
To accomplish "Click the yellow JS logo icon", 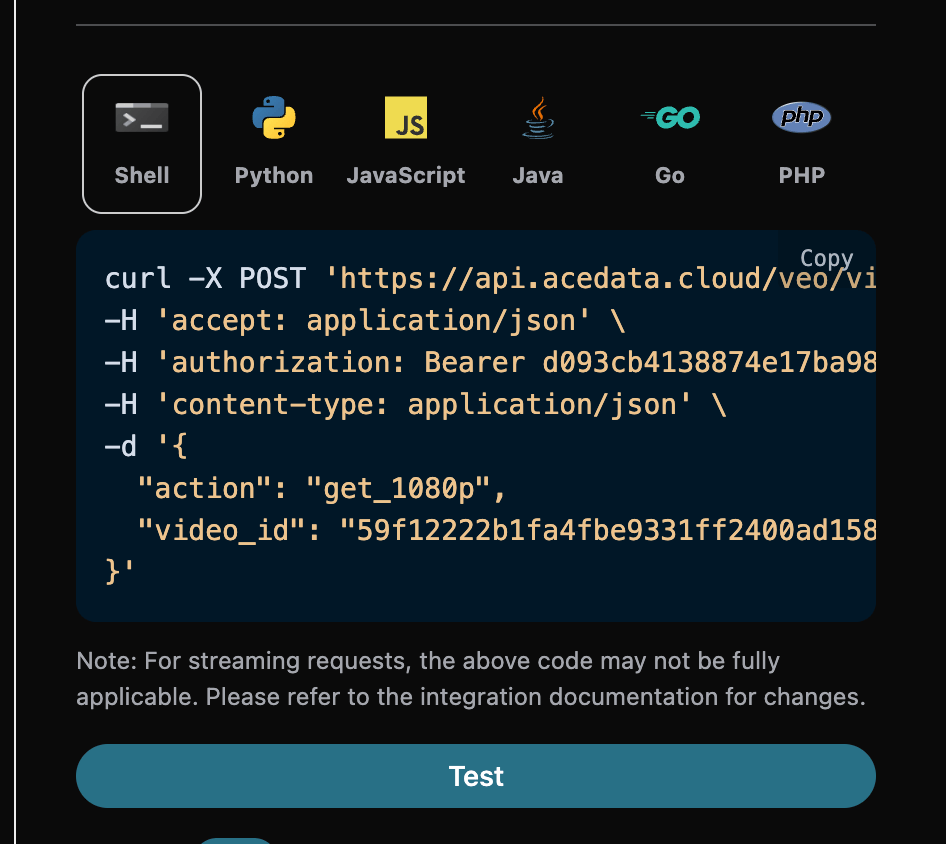I will [x=406, y=117].
